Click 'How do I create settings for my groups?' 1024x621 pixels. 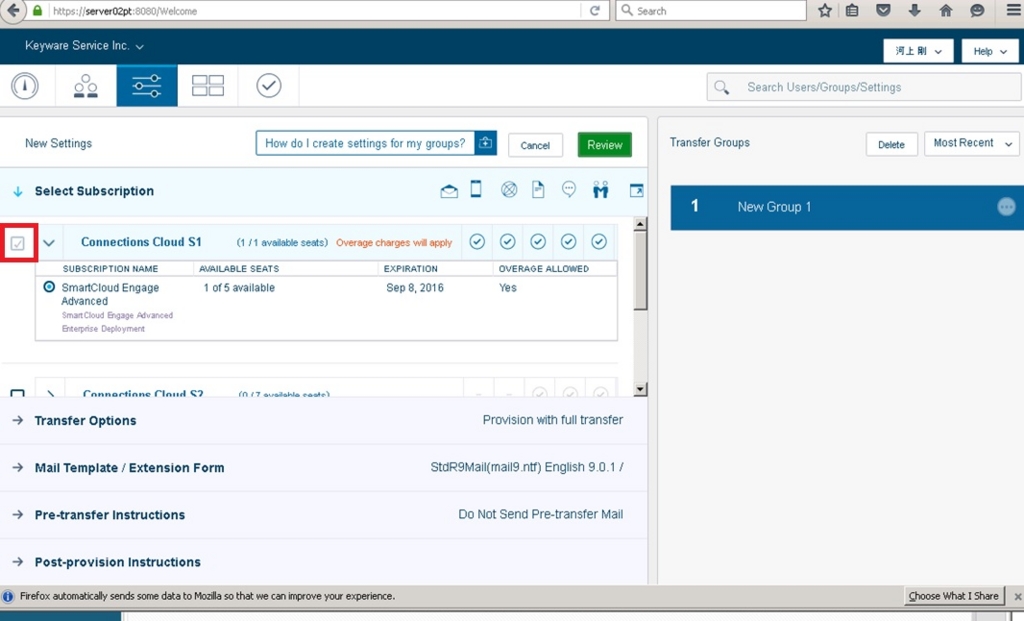[365, 143]
